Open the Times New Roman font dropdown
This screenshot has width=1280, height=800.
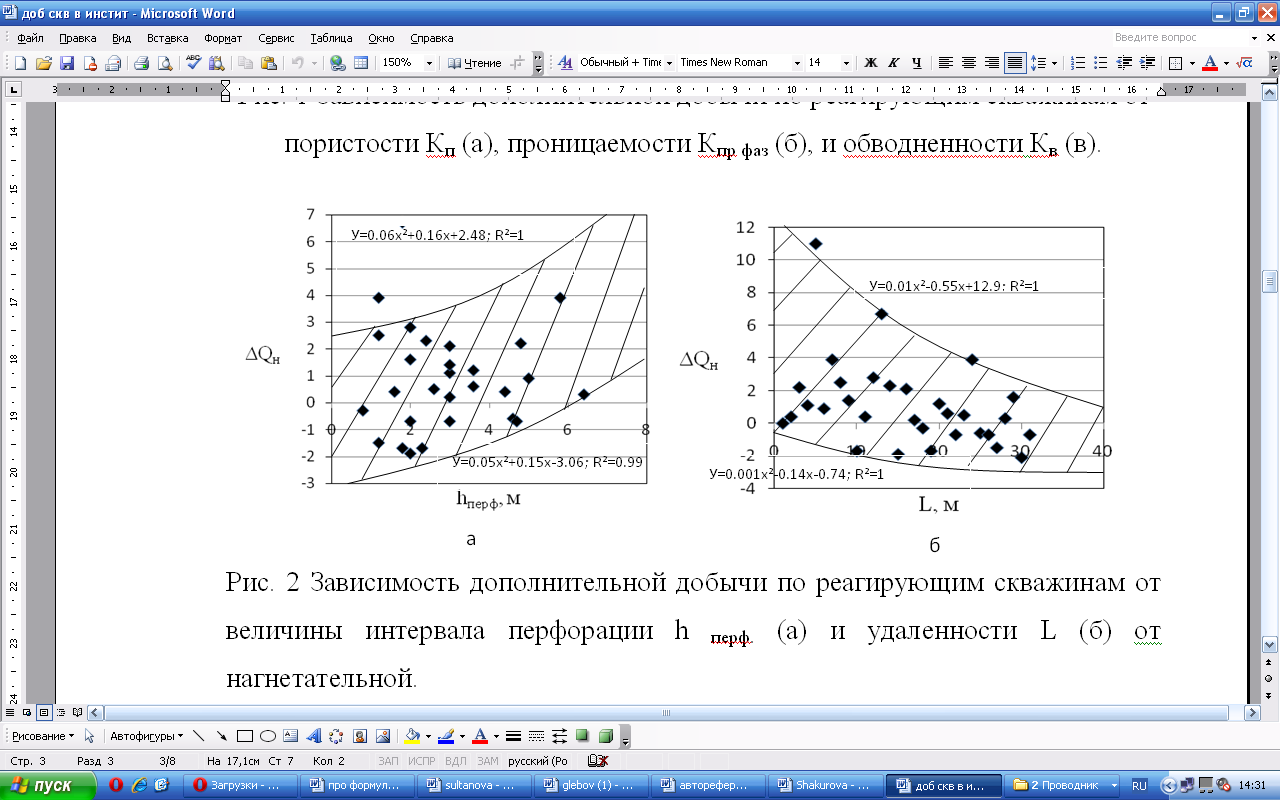[797, 63]
